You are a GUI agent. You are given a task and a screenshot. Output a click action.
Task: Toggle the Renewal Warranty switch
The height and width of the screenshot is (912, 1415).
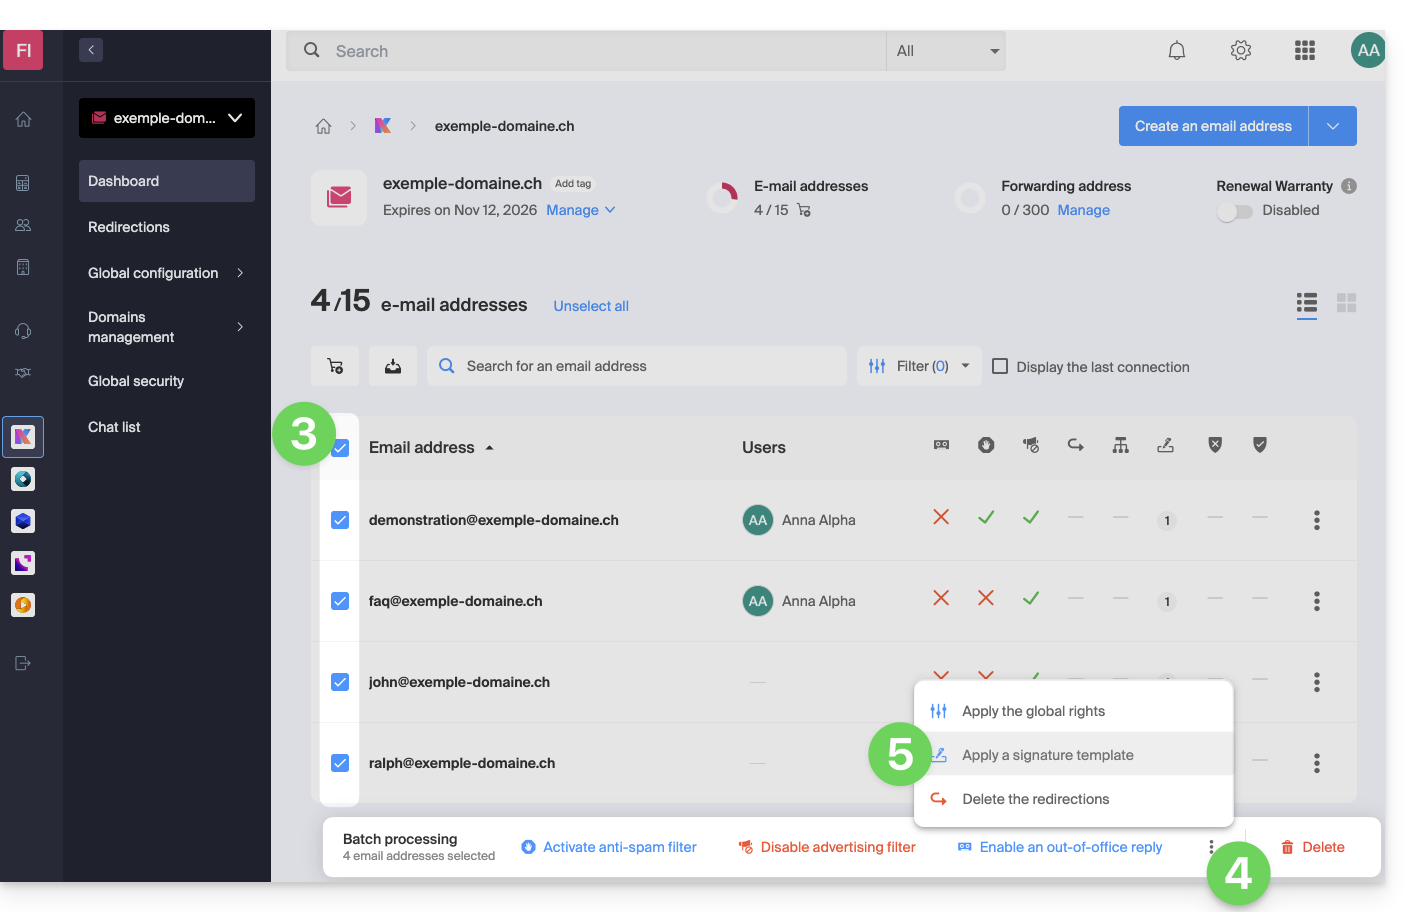click(1235, 211)
